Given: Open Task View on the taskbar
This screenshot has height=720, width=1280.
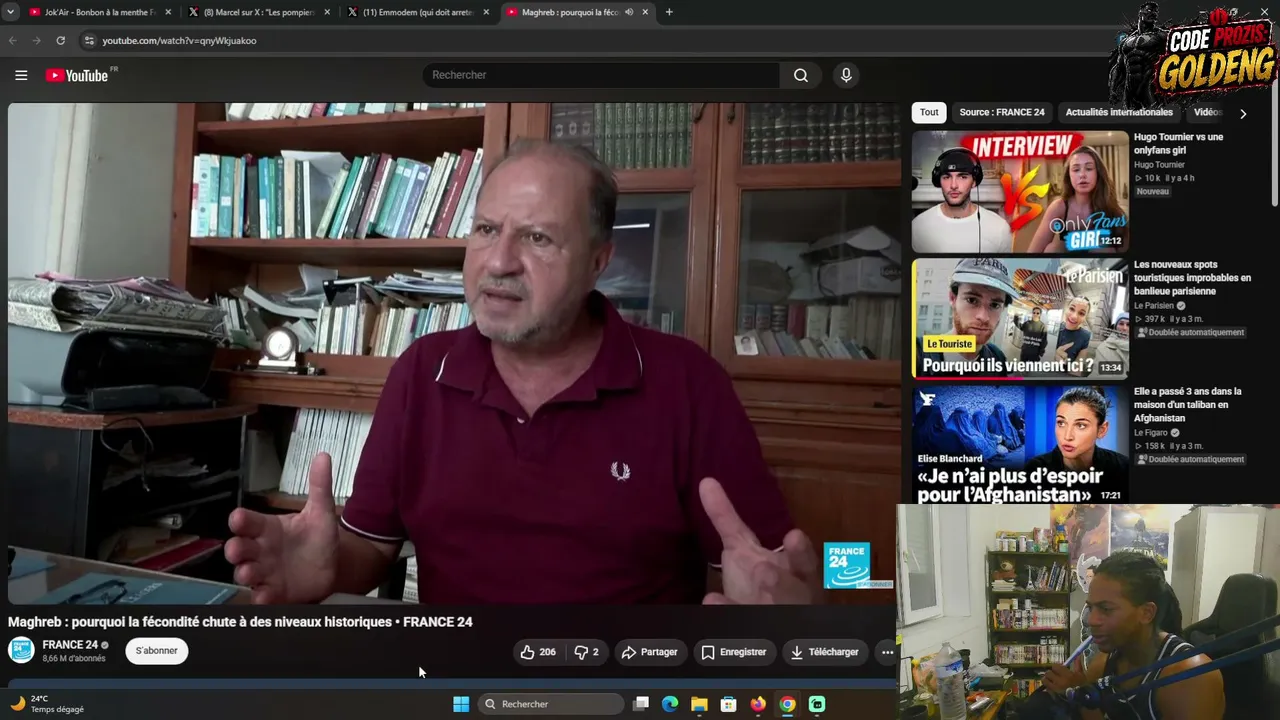Looking at the screenshot, I should 641,704.
